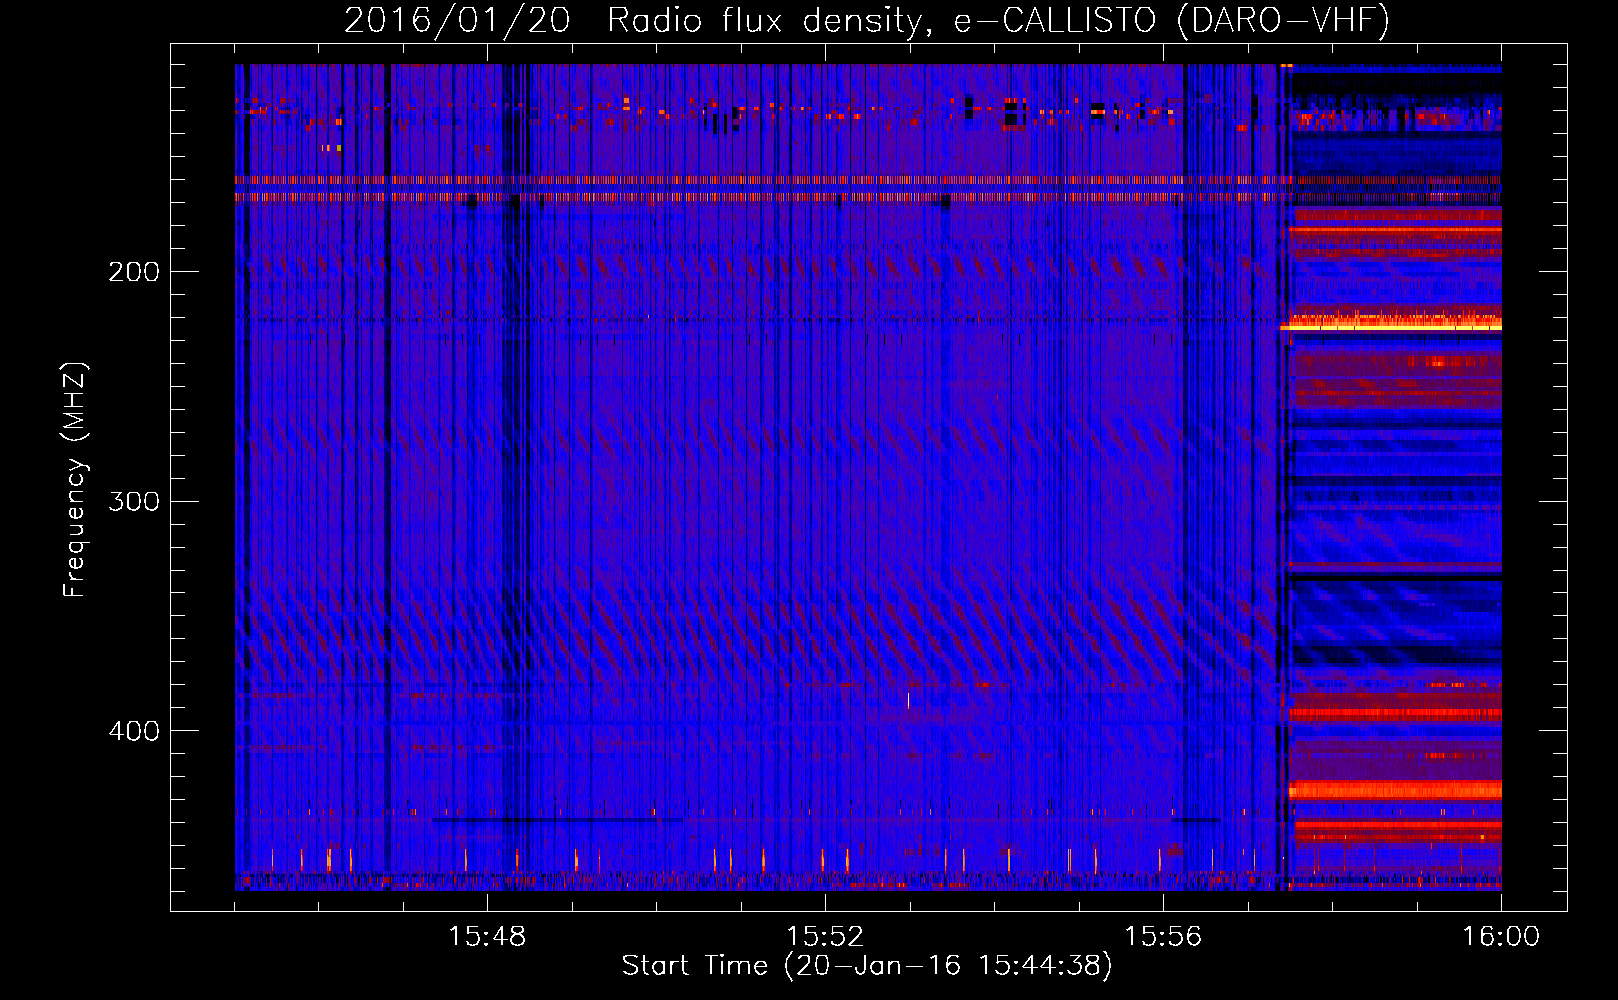Click the 'Frequency (MHZ)' axis label

click(75, 480)
